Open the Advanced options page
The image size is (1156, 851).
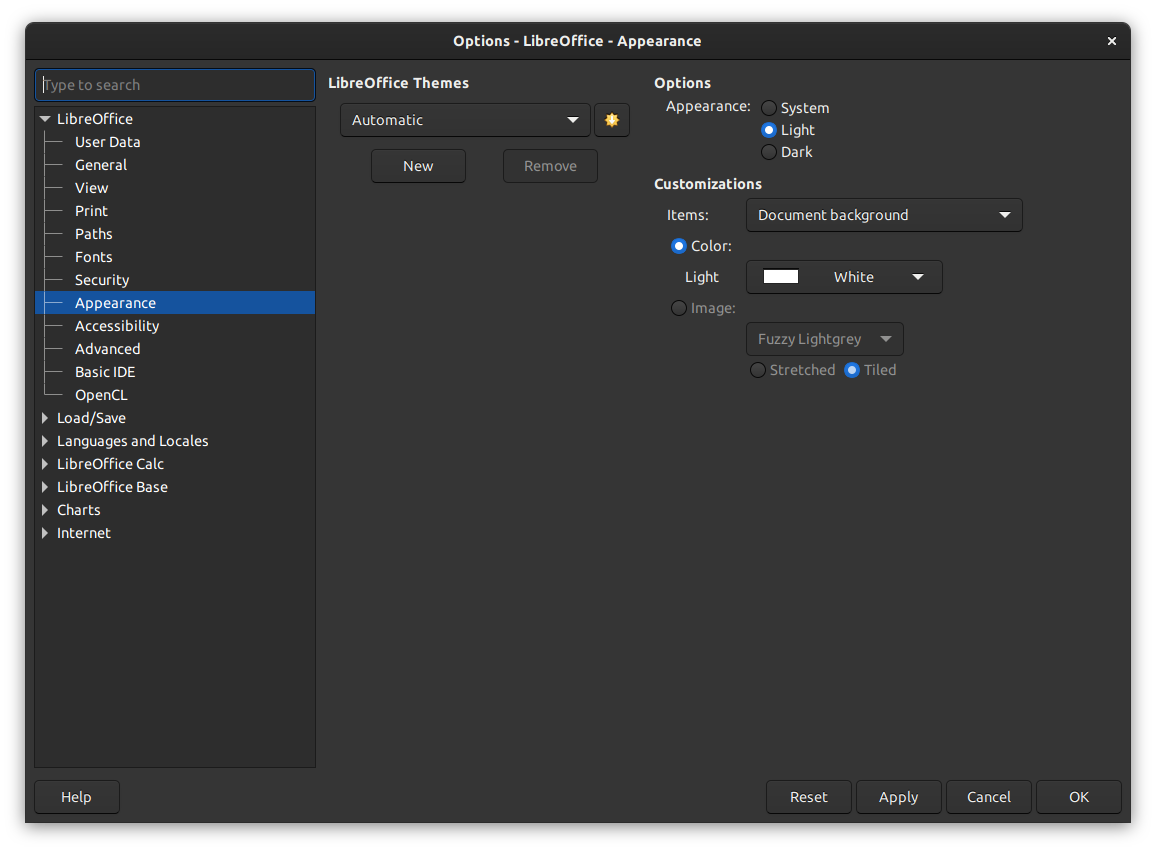tap(108, 349)
